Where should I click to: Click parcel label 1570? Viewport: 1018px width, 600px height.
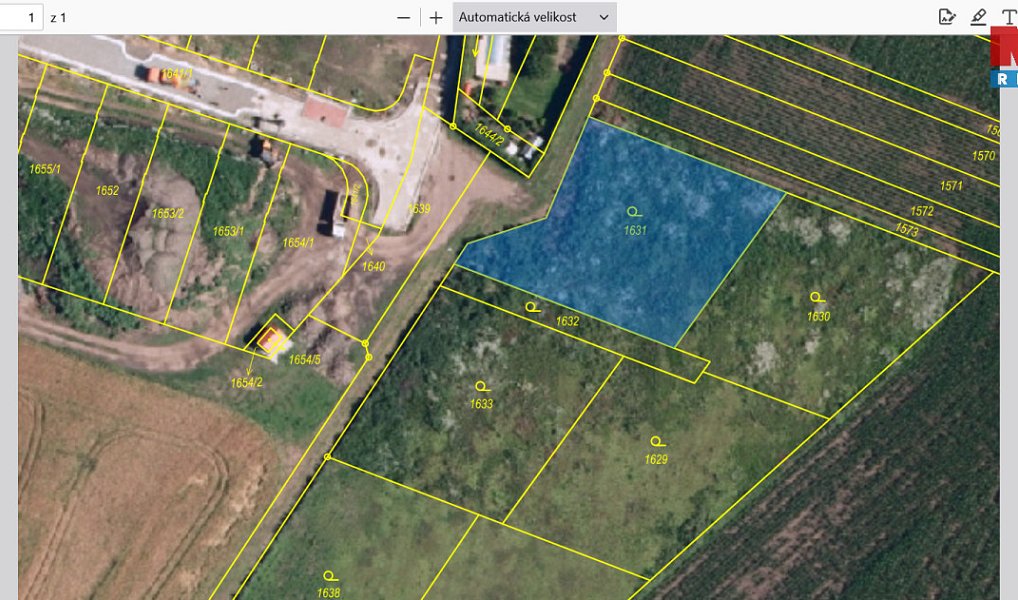click(983, 156)
